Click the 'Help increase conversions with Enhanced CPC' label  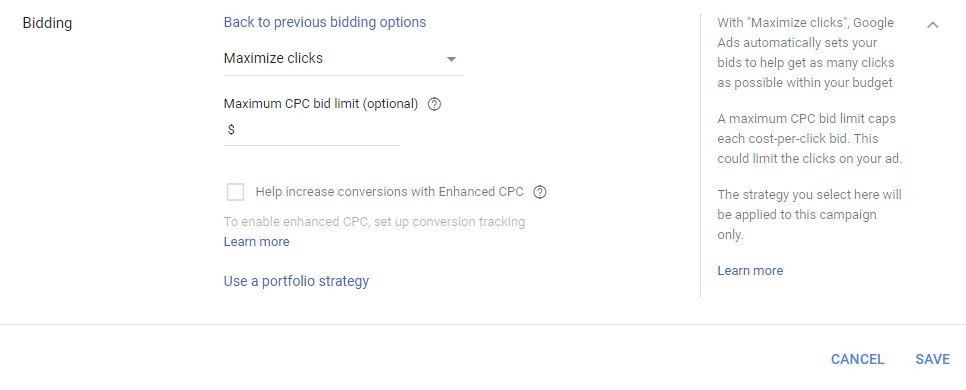(x=389, y=192)
